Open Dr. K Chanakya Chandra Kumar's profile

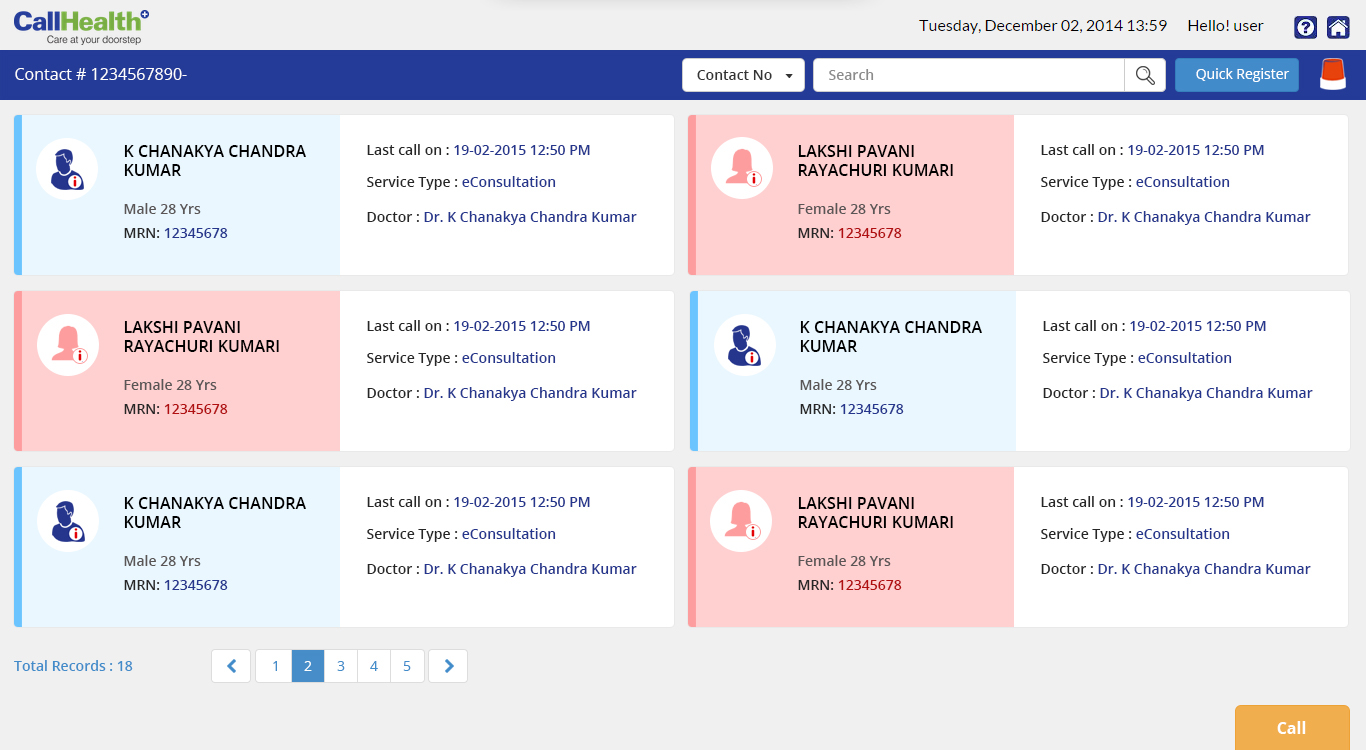point(529,216)
